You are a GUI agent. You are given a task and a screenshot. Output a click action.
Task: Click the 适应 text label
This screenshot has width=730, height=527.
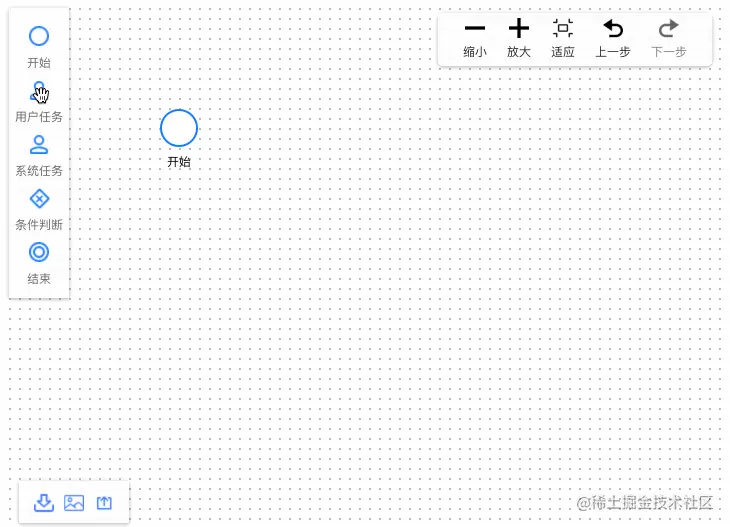(563, 52)
